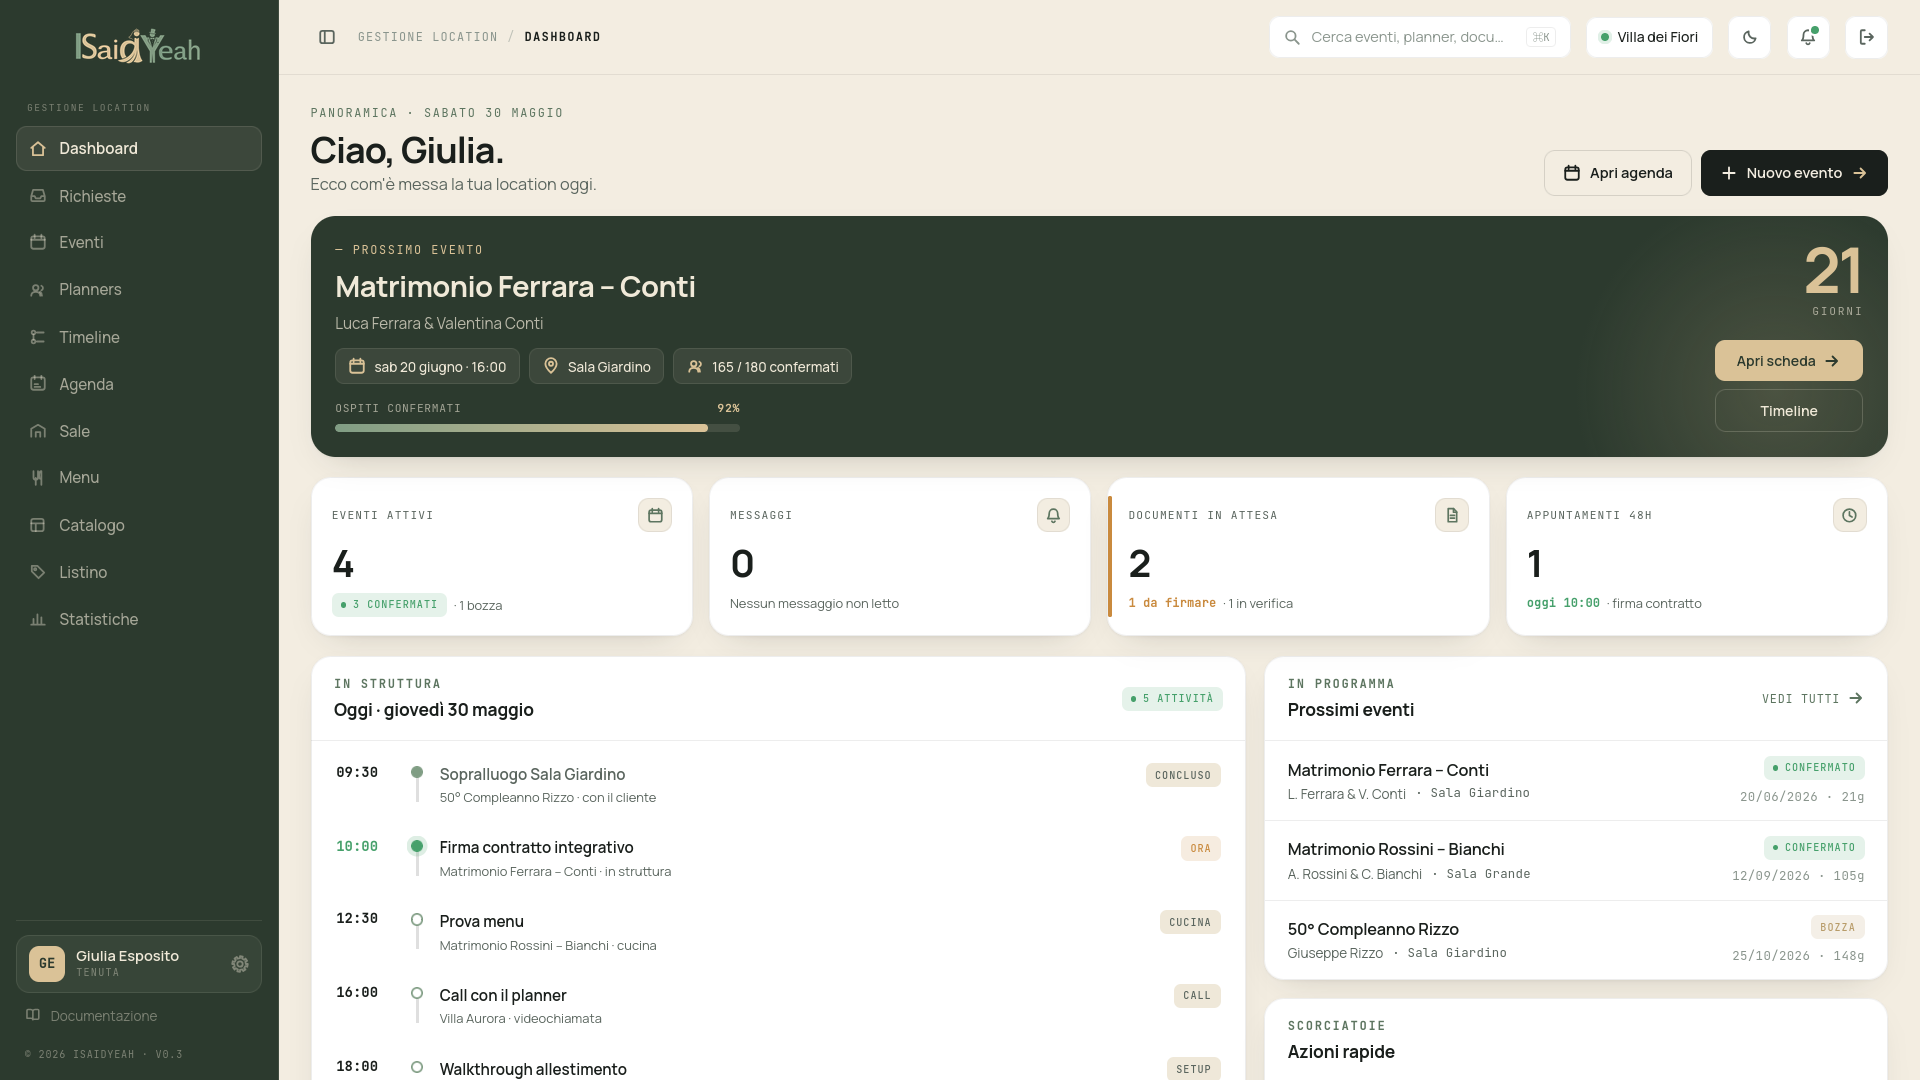1920x1080 pixels.
Task: Click the clock icon on Appuntamenti 48h card
Action: [x=1850, y=515]
